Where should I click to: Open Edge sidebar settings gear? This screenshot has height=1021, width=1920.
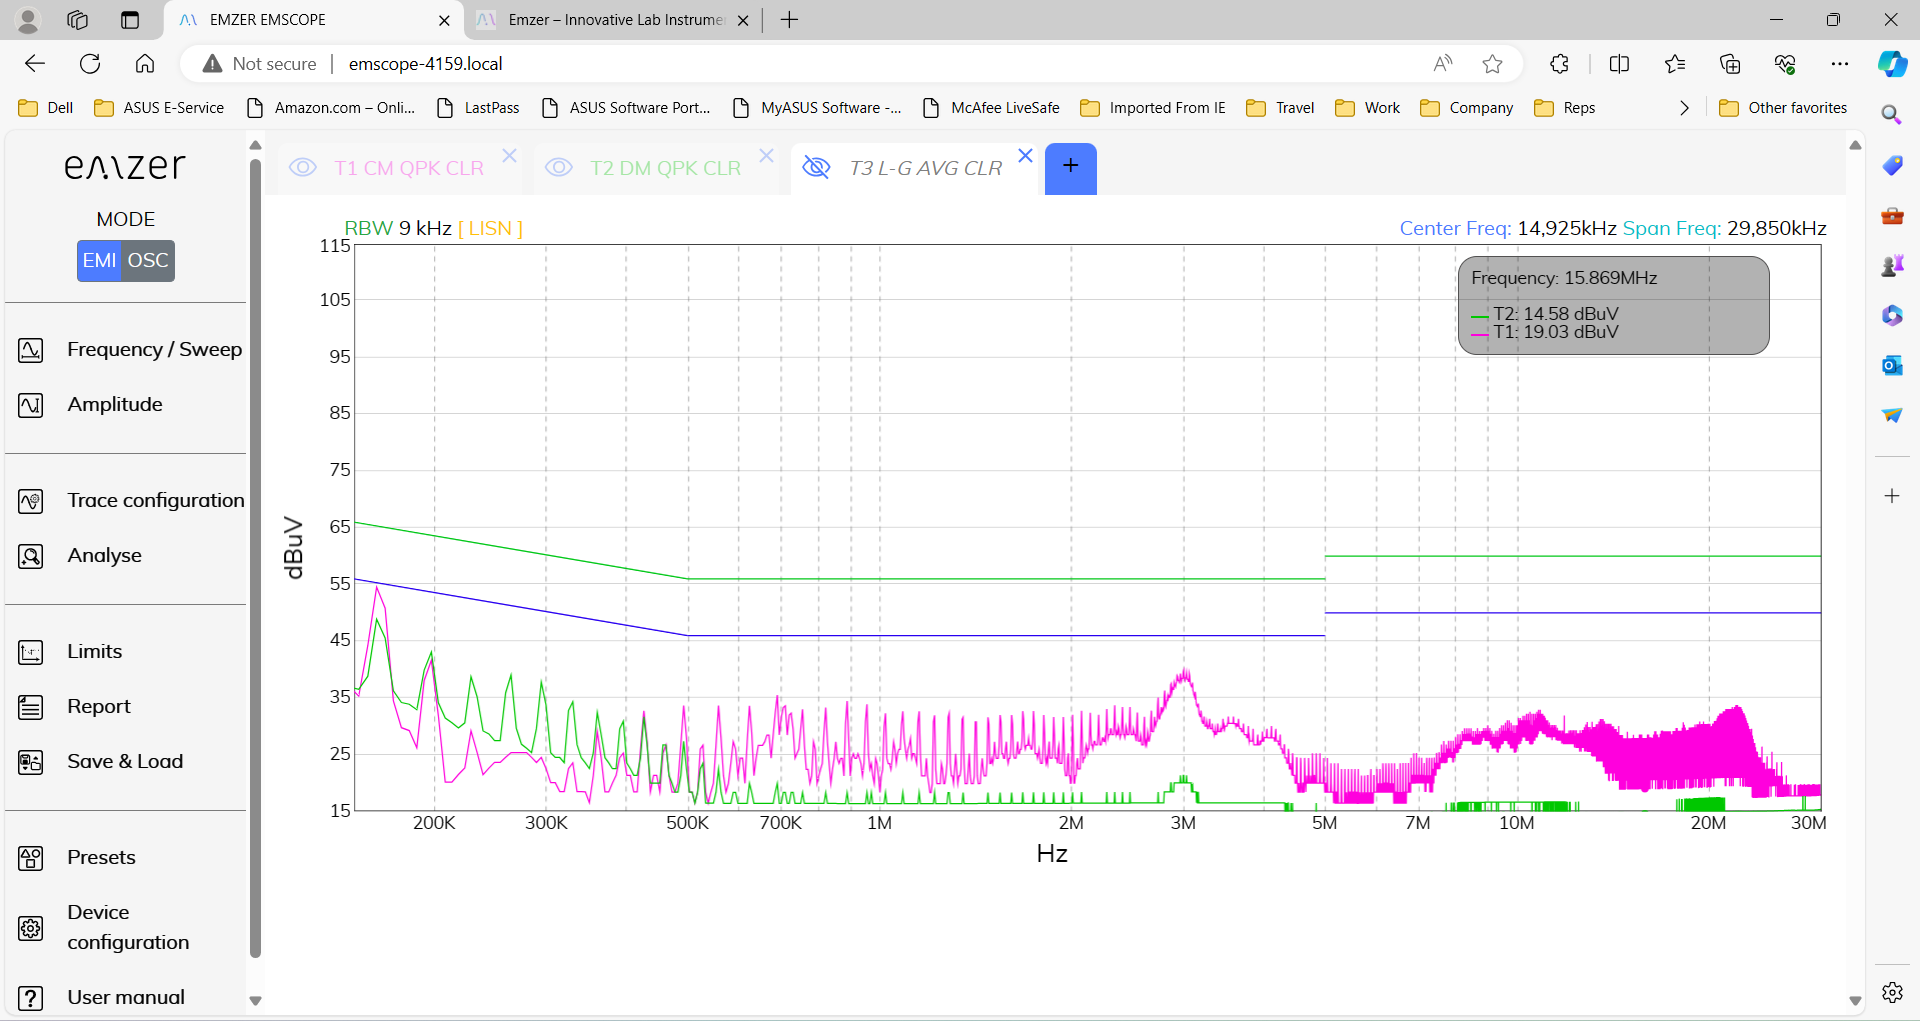(x=1892, y=992)
